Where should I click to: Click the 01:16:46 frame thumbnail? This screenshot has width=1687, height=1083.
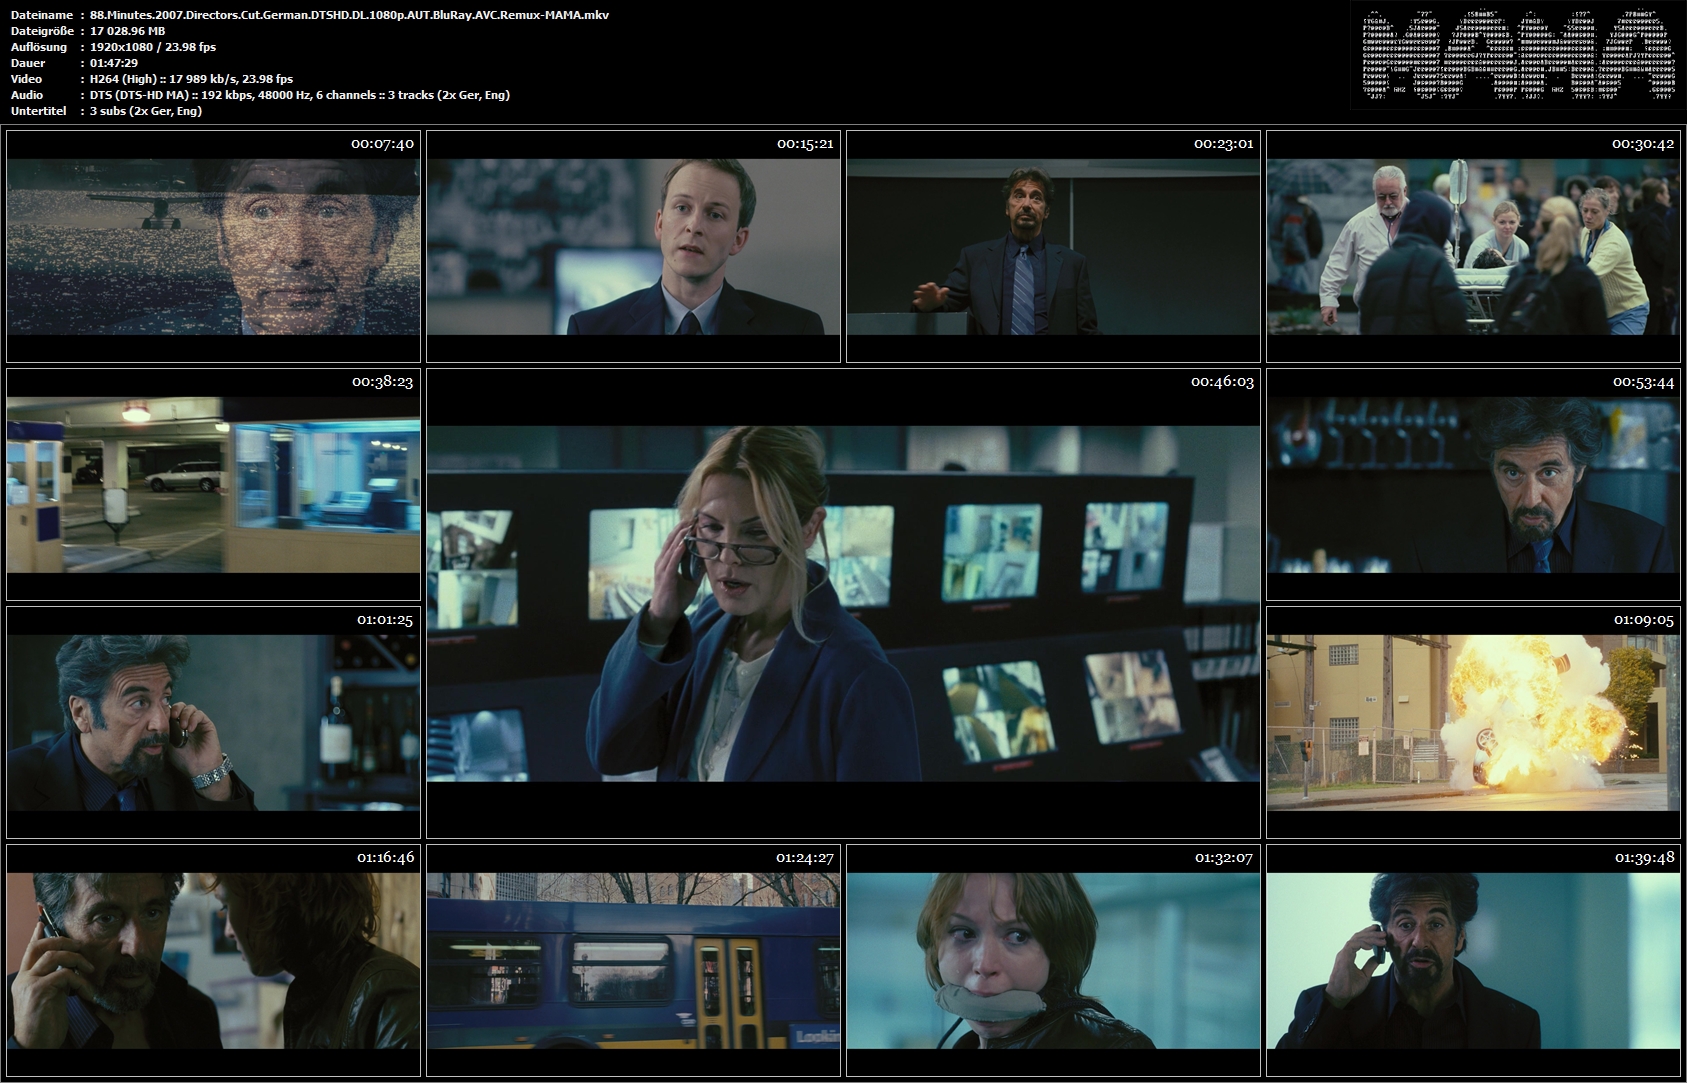tap(213, 960)
